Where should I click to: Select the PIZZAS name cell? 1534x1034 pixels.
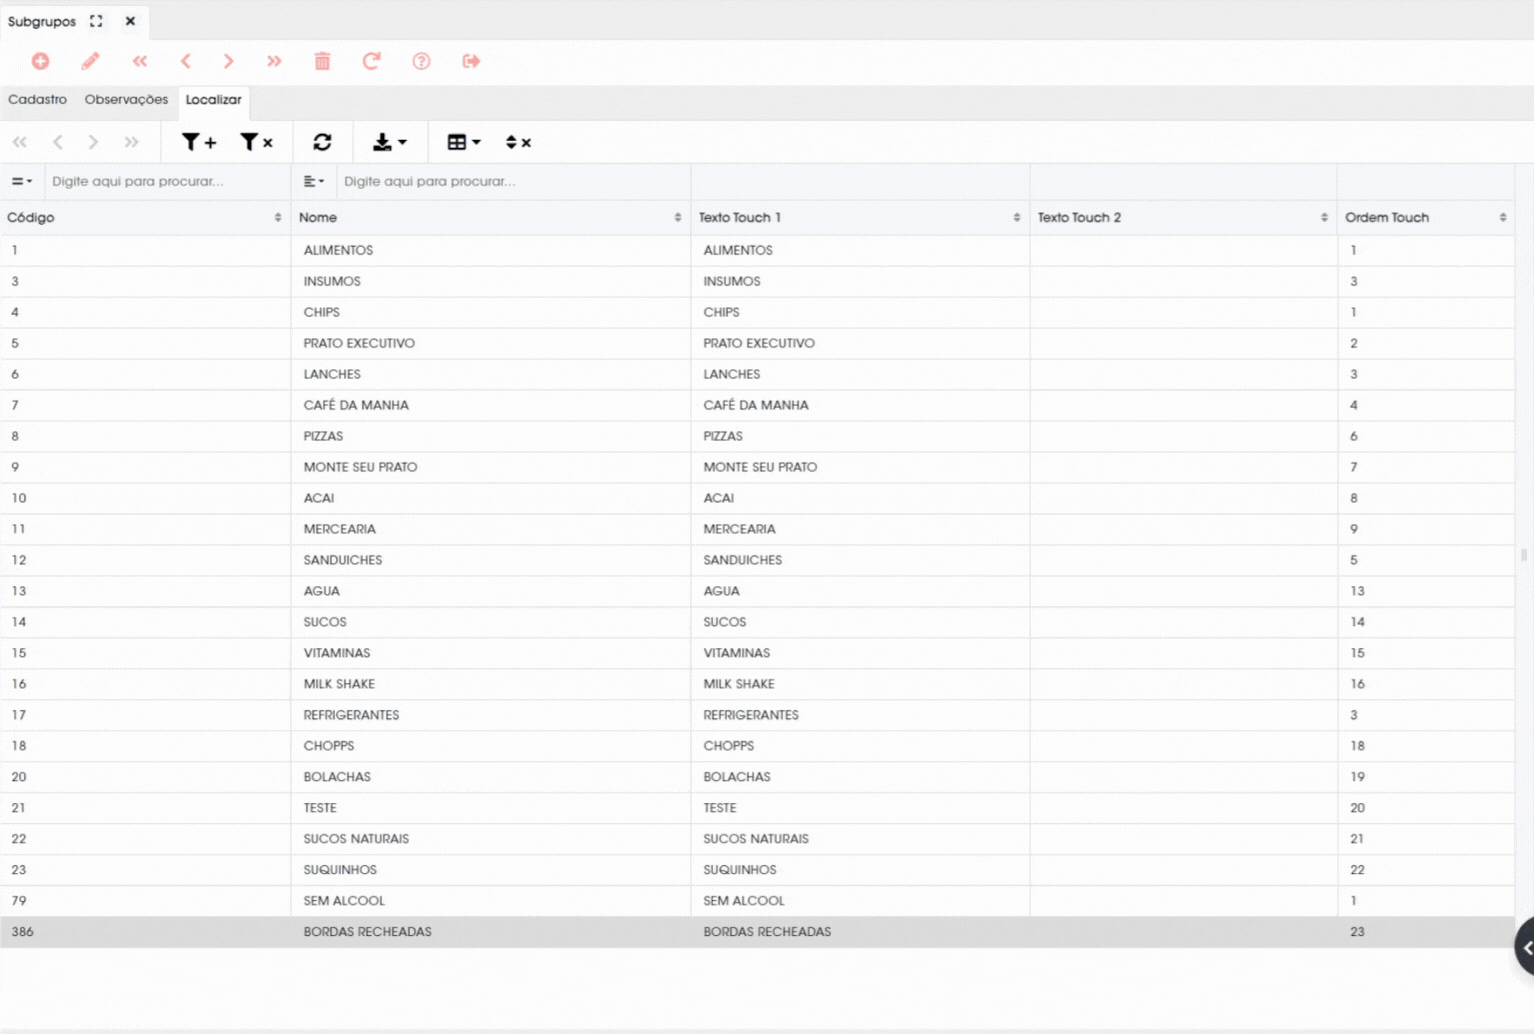click(490, 436)
